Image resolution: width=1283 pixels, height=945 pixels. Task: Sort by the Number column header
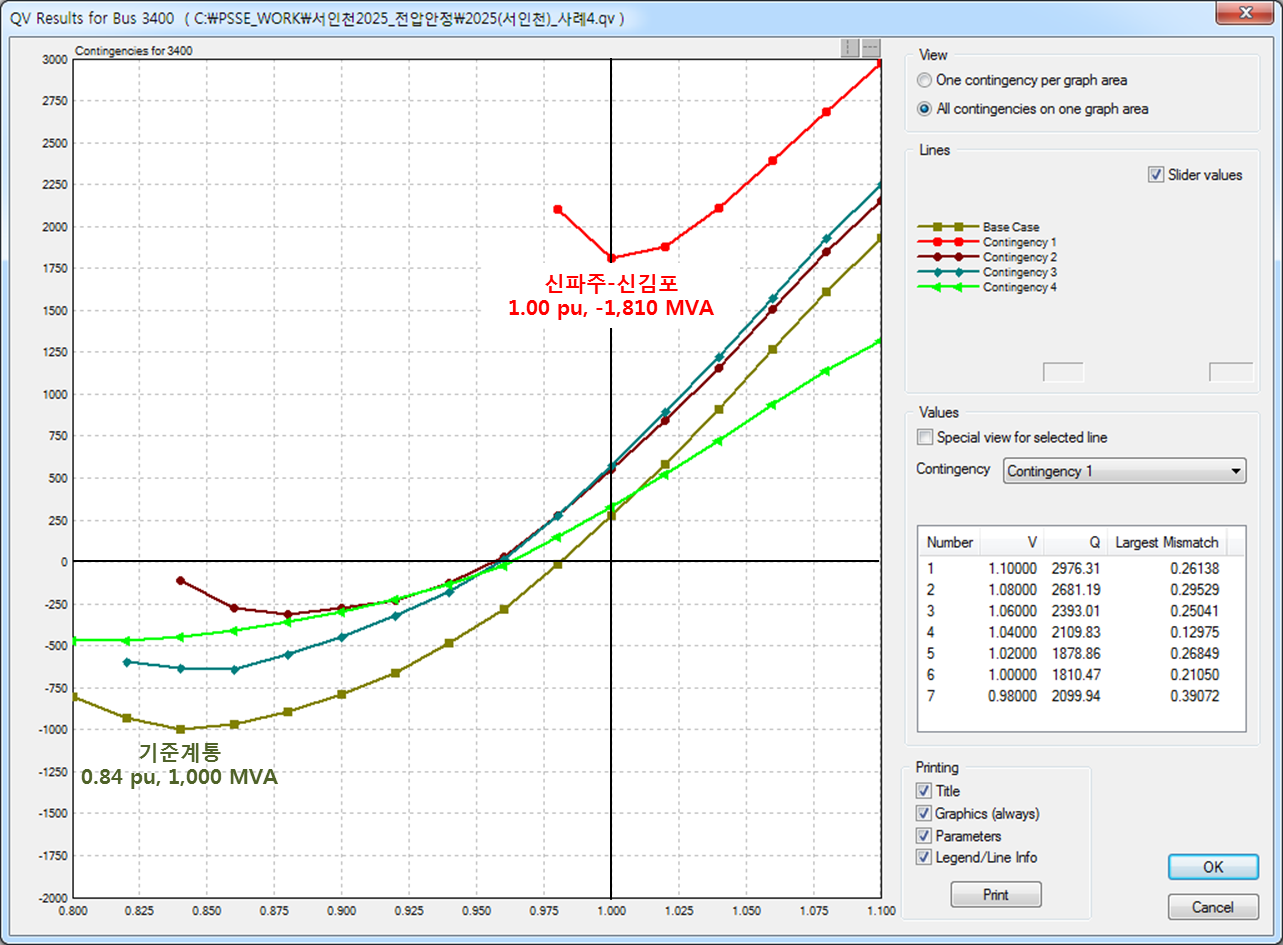[949, 542]
